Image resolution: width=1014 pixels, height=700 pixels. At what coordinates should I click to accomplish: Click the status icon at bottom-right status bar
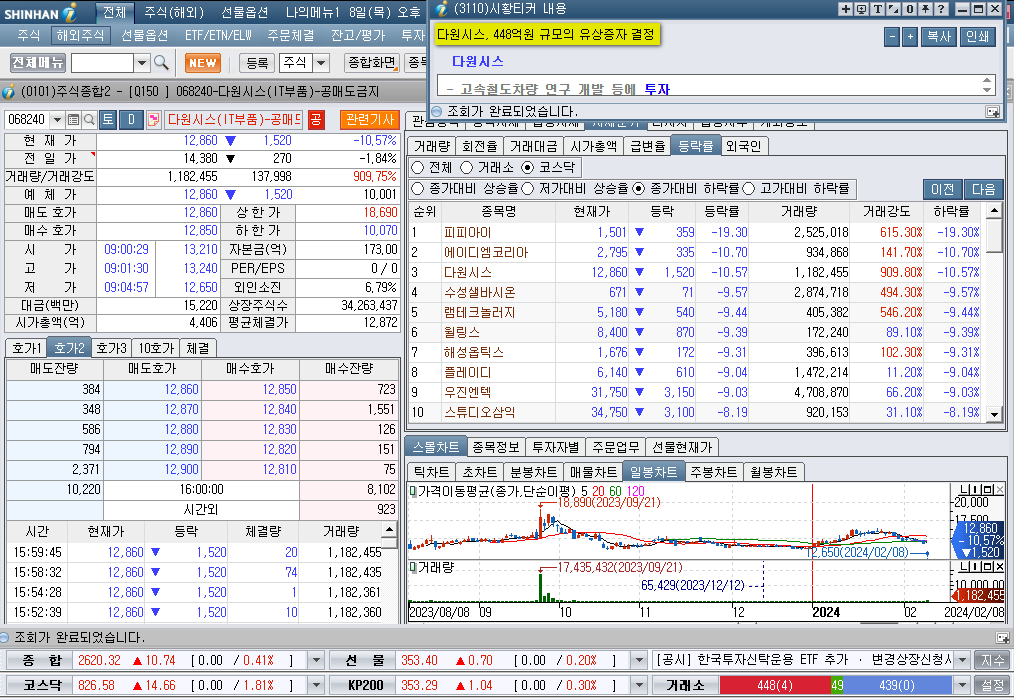click(x=1002, y=638)
